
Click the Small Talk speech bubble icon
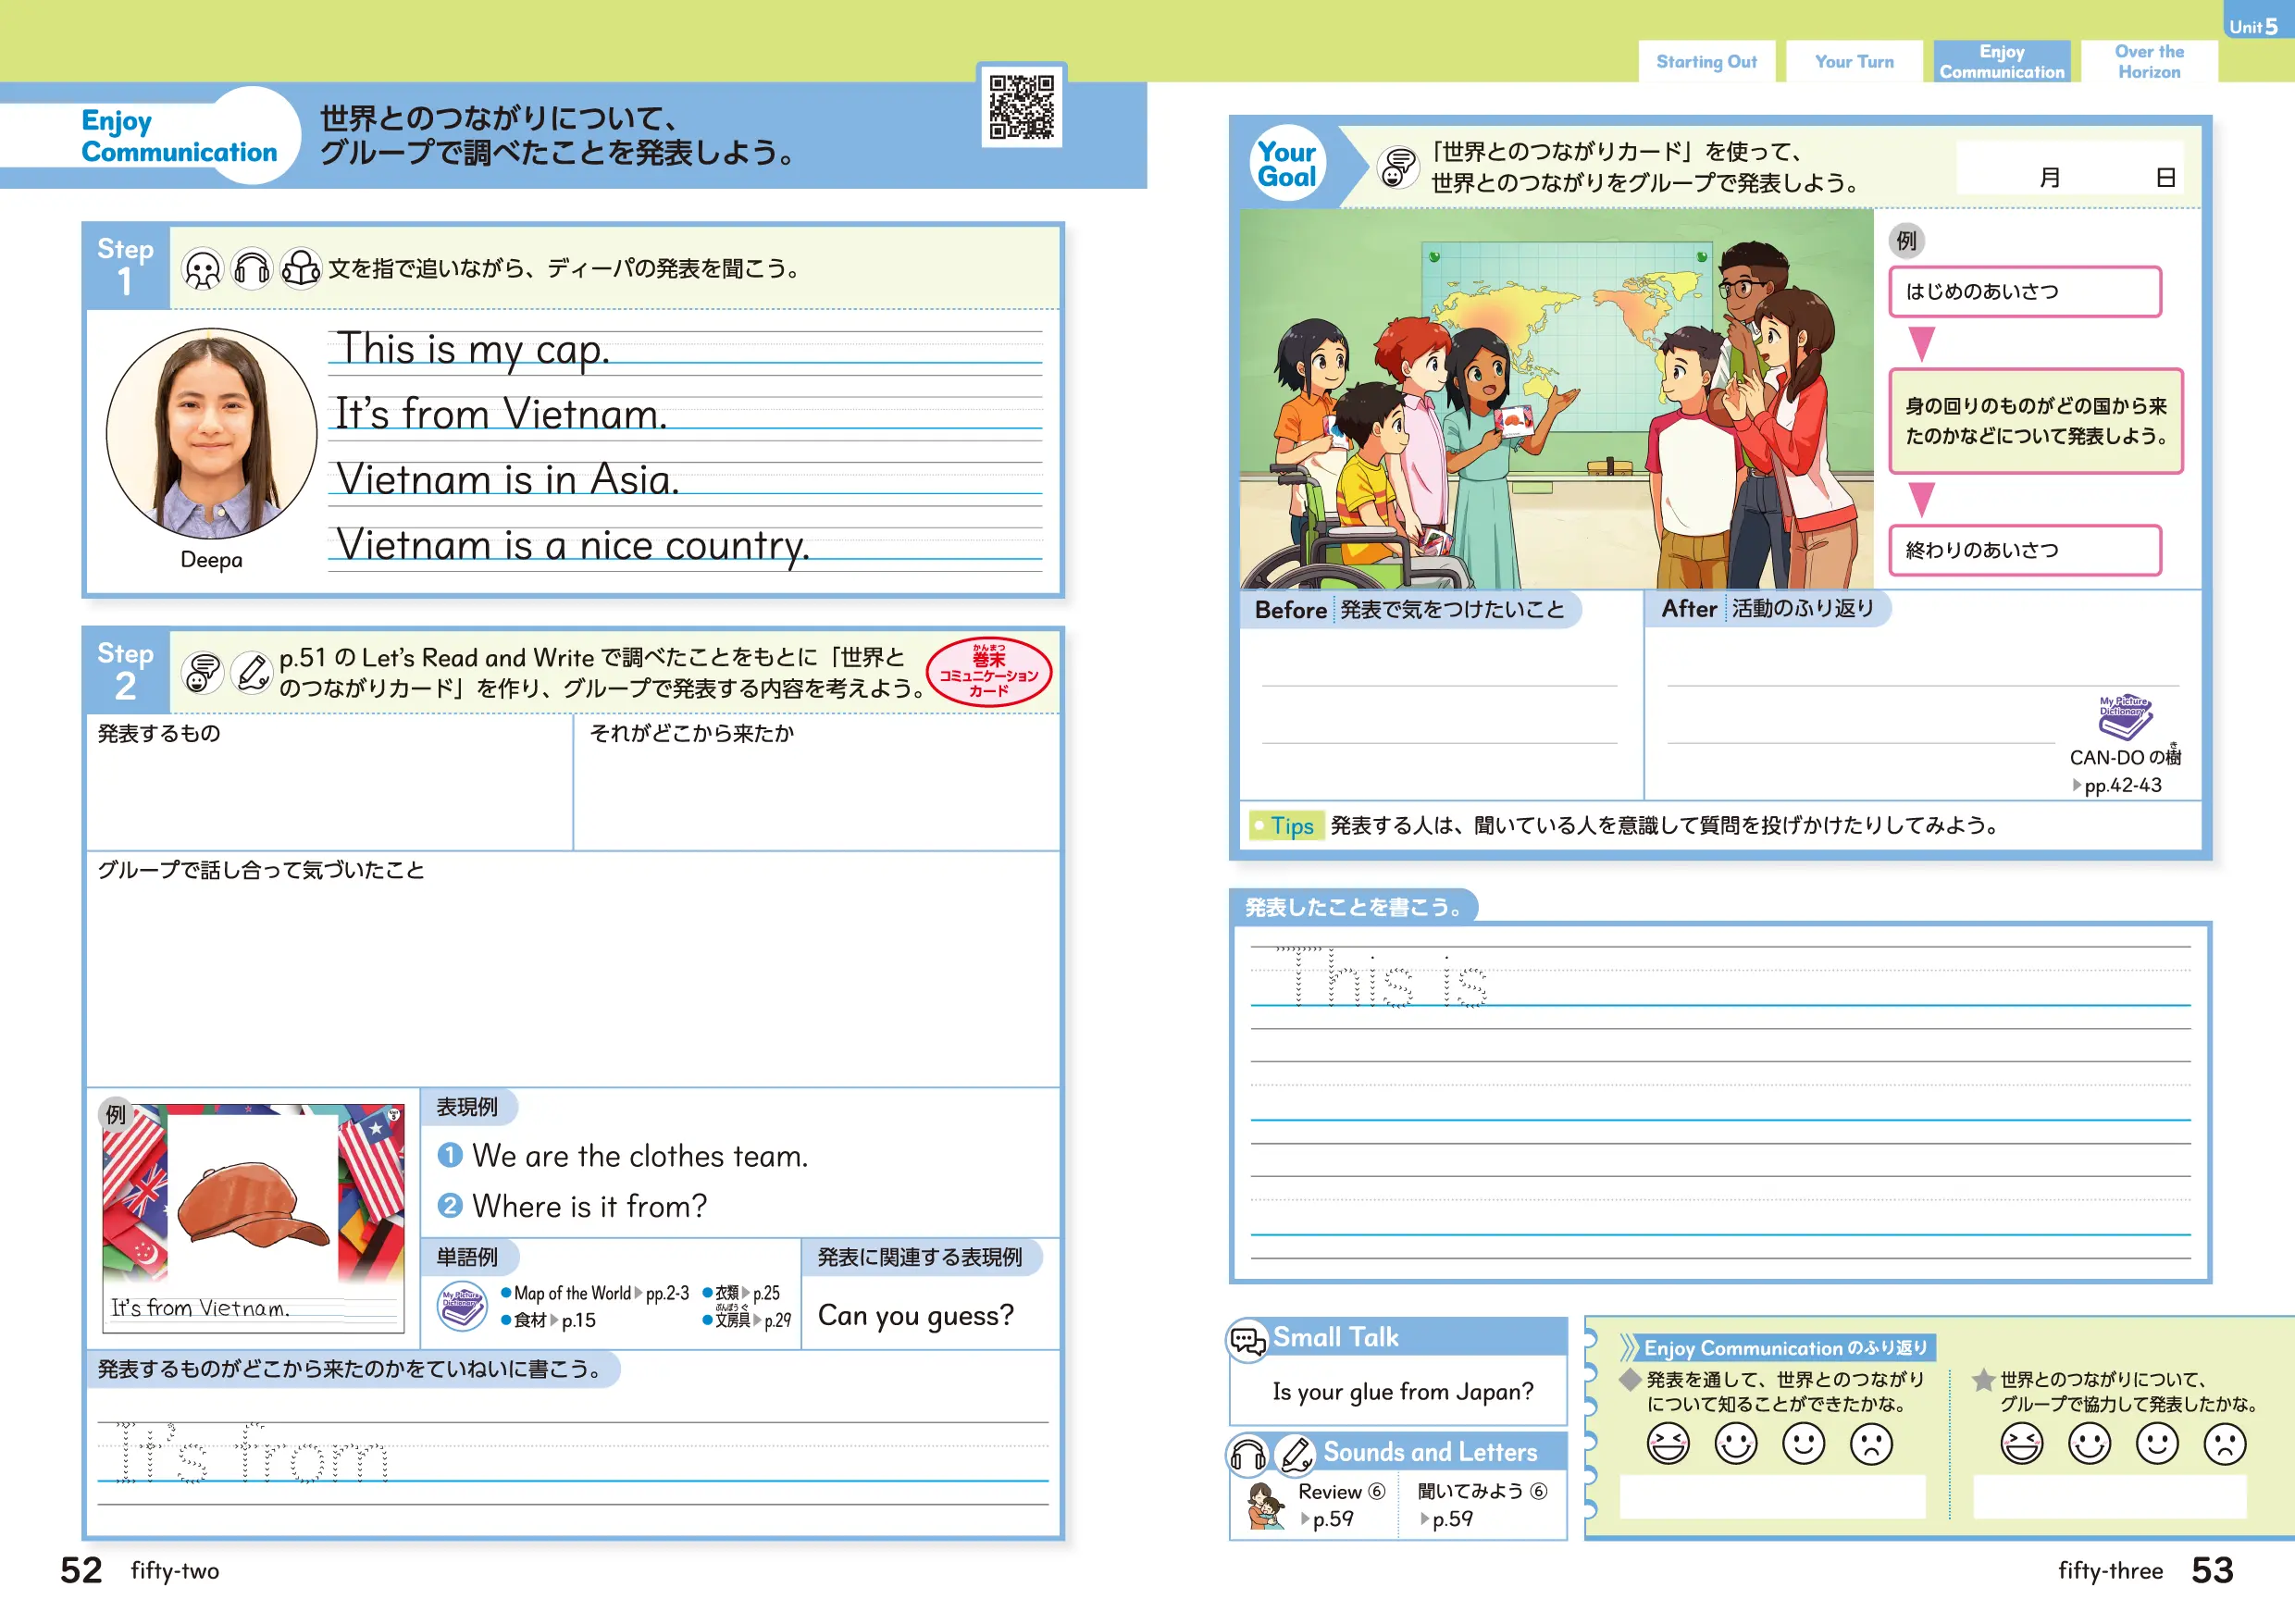point(1248,1340)
